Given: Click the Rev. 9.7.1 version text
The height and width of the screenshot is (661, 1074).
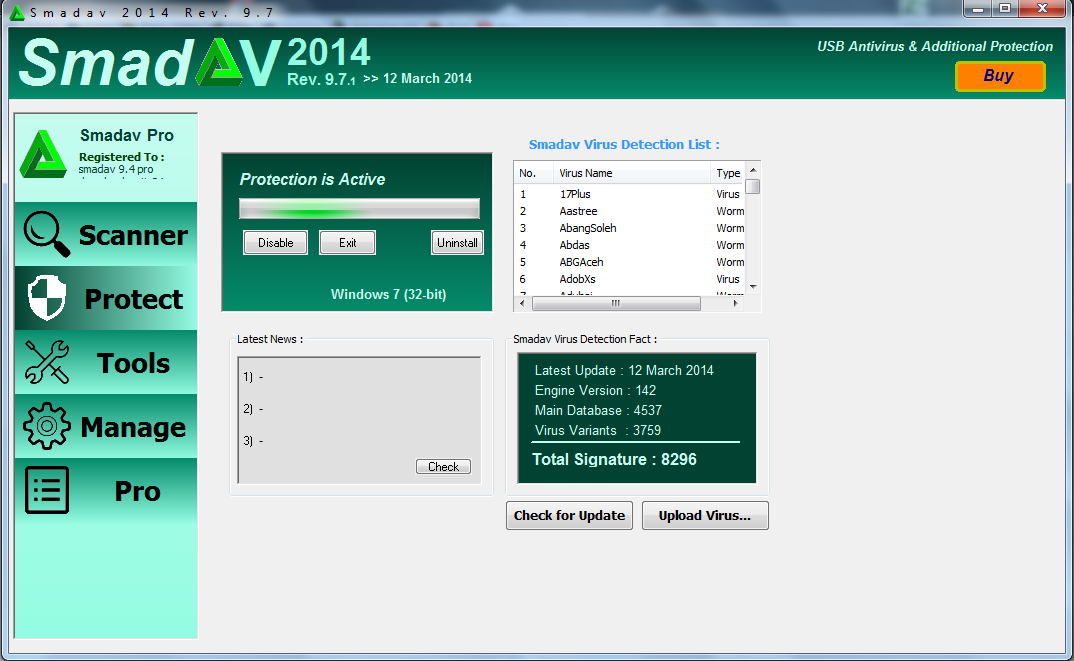Looking at the screenshot, I should point(321,79).
